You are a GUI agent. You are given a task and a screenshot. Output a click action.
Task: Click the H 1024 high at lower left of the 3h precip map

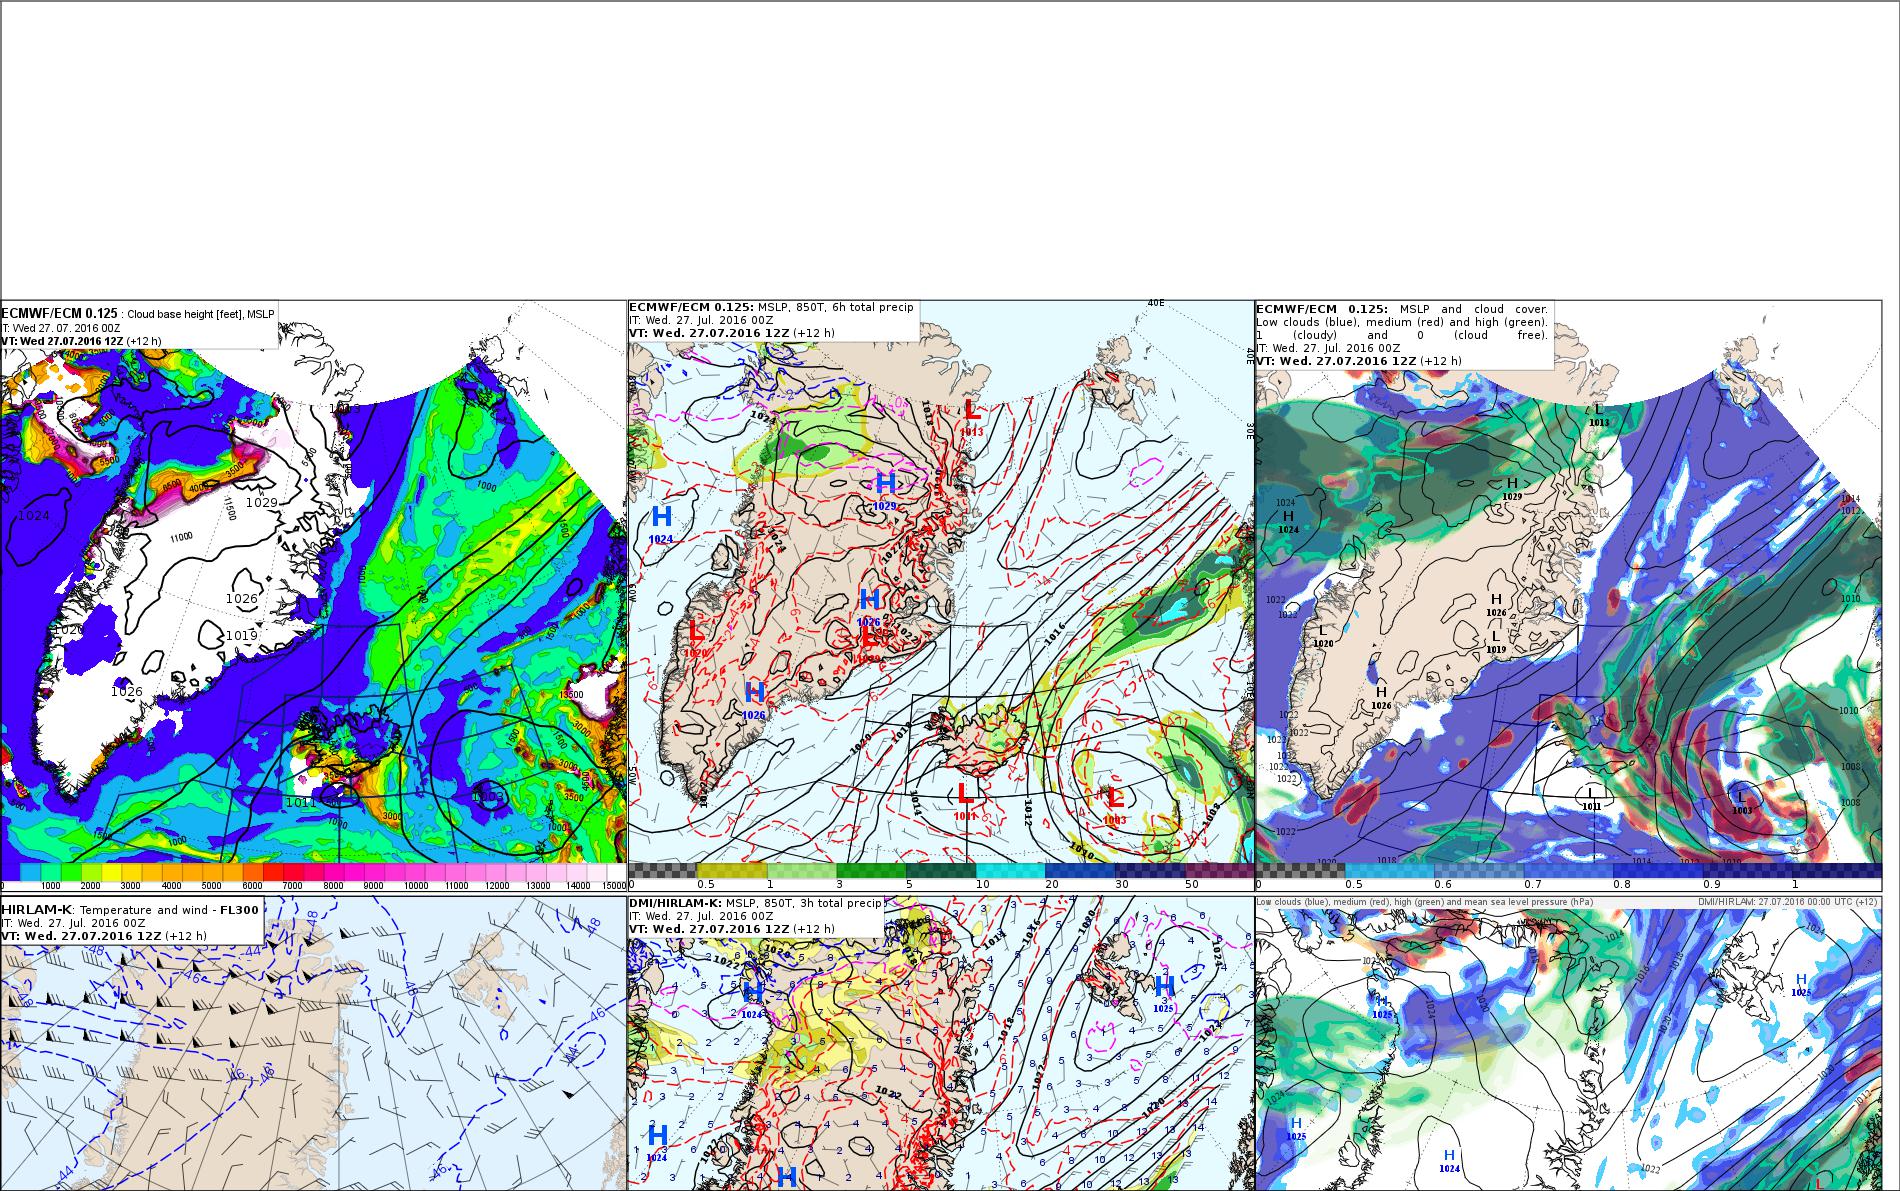coord(657,1142)
